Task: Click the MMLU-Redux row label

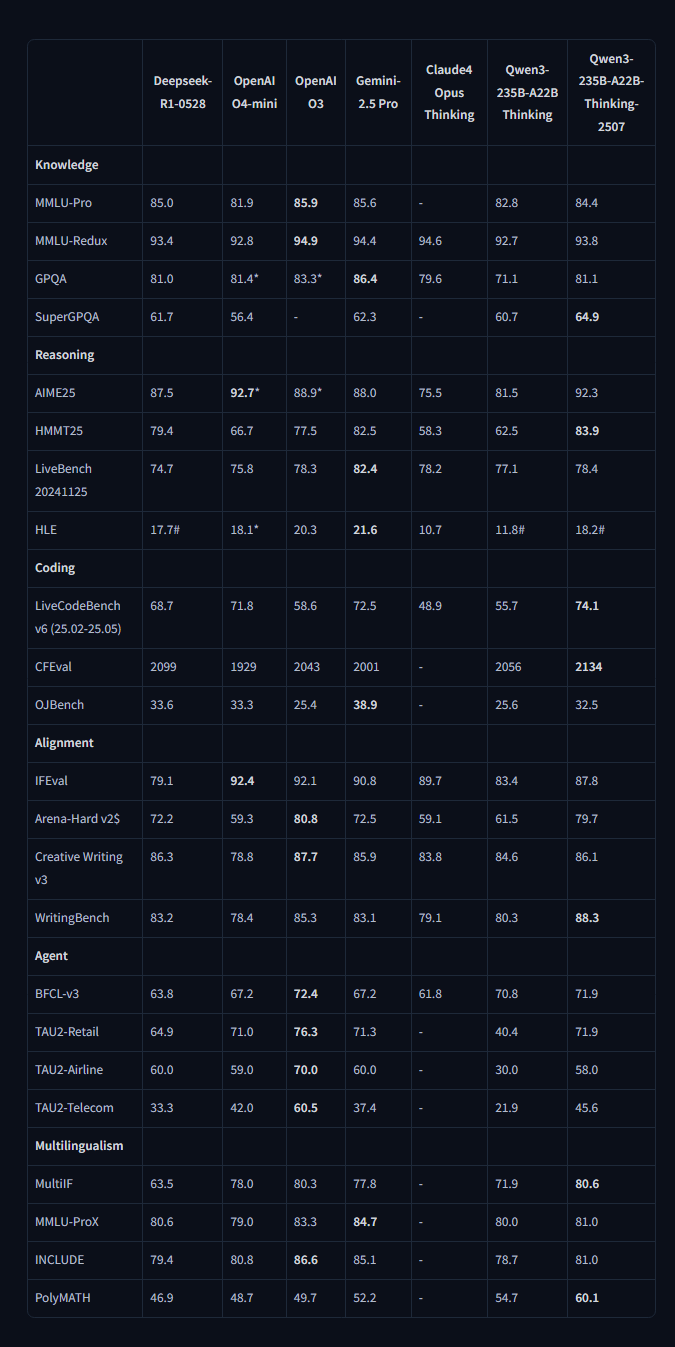Action: (71, 241)
